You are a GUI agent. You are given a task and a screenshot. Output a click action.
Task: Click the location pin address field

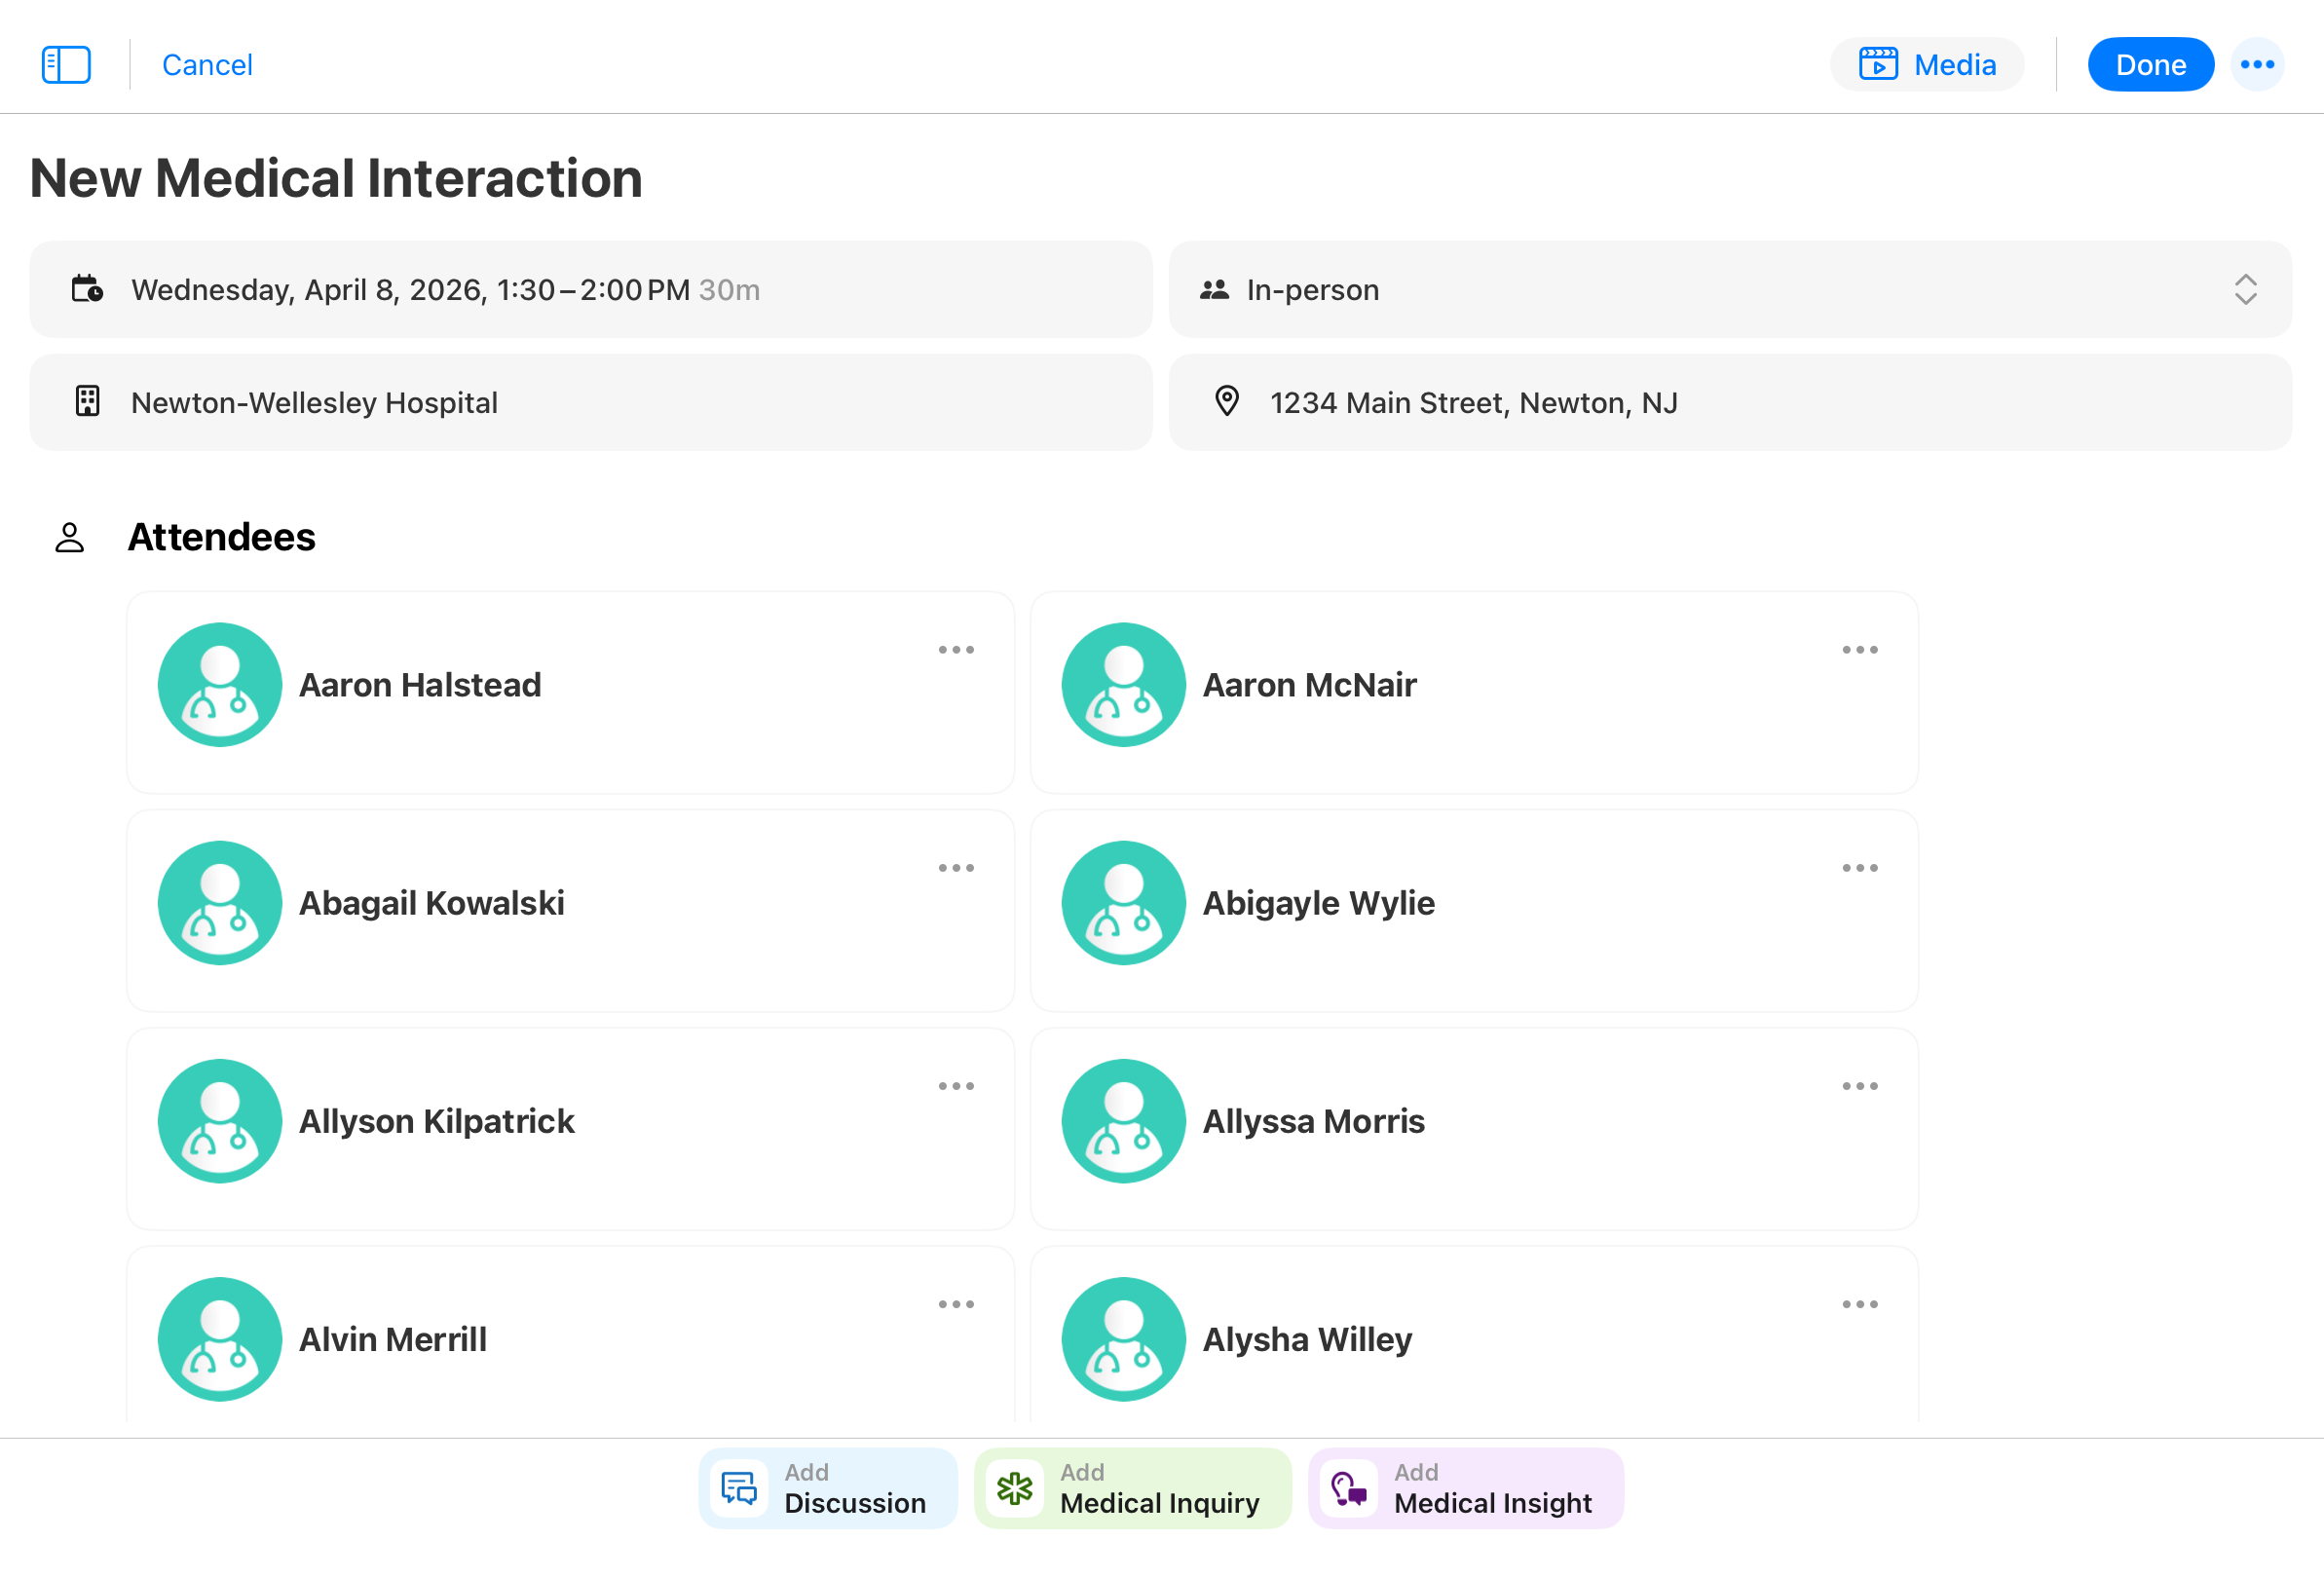pos(1730,403)
